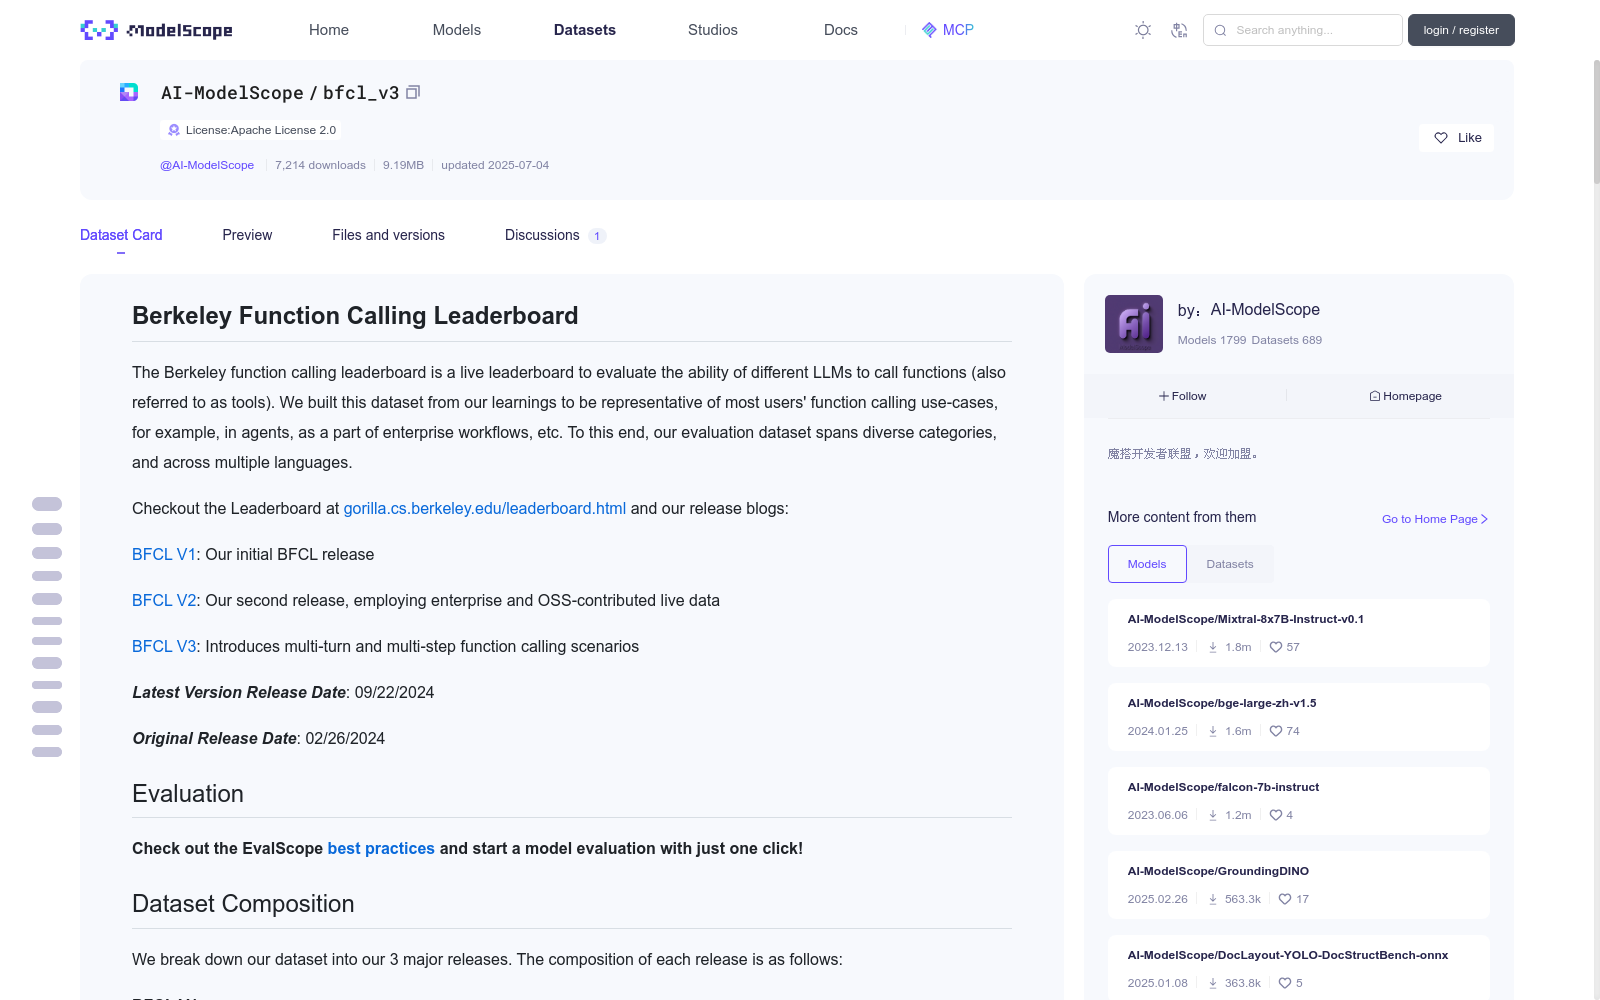The image size is (1600, 1000).
Task: Click download icon on GroundingDINO card
Action: 1213,899
